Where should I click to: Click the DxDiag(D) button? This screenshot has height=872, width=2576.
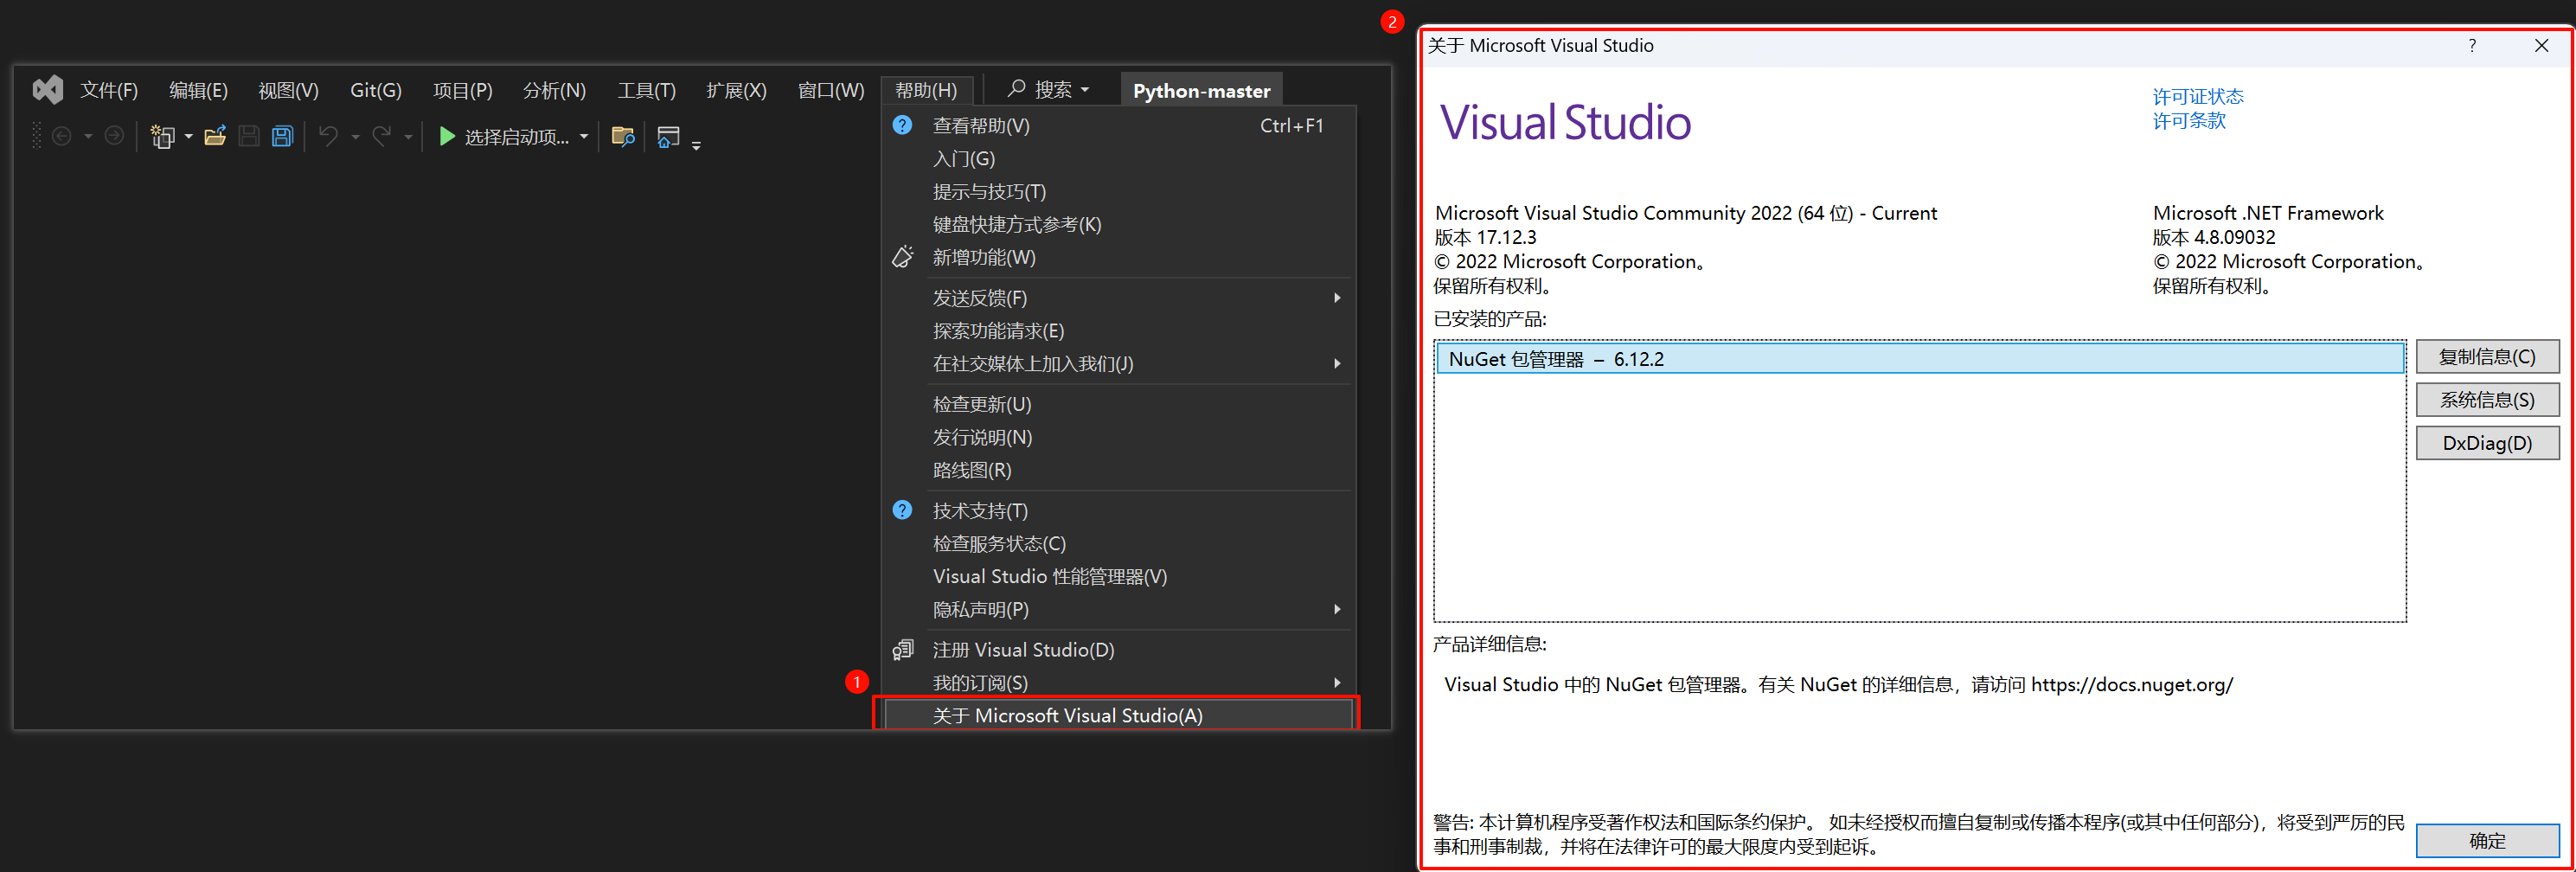pos(2486,443)
